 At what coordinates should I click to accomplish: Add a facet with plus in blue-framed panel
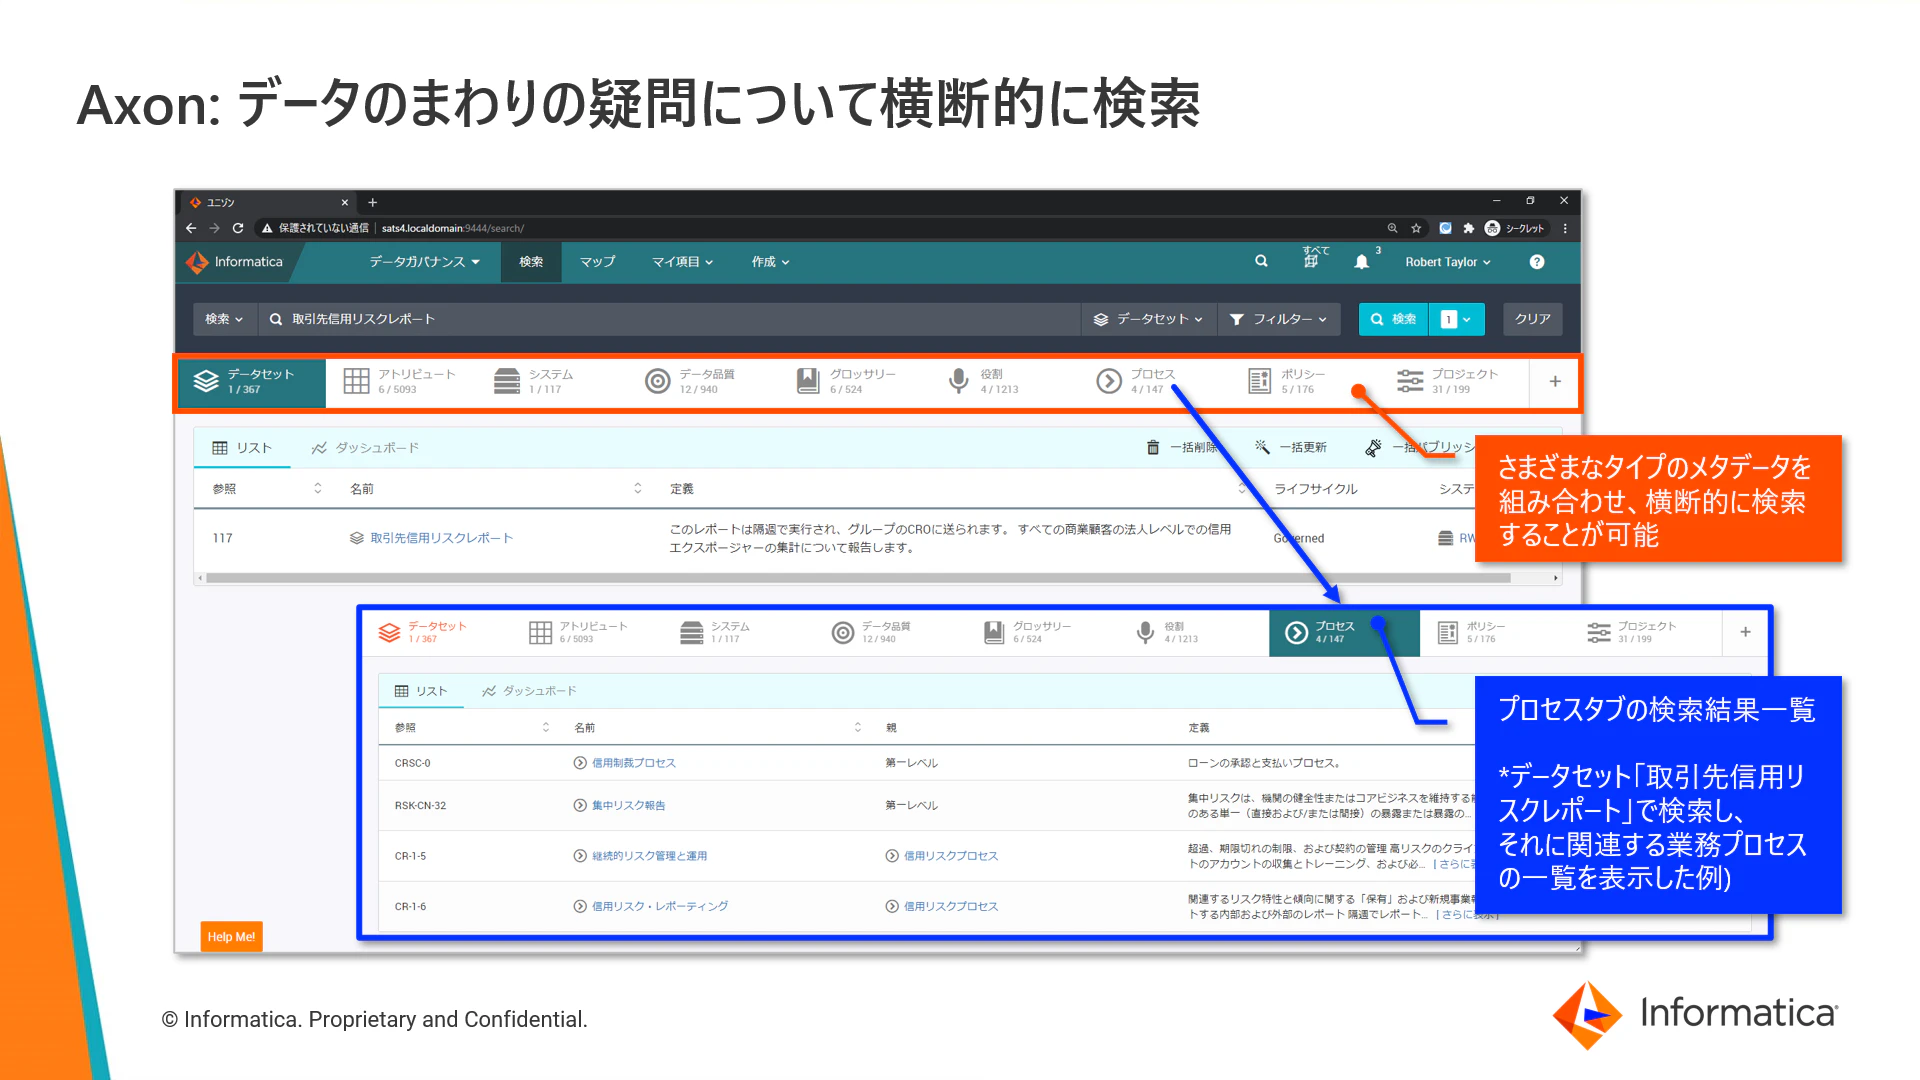1745,632
